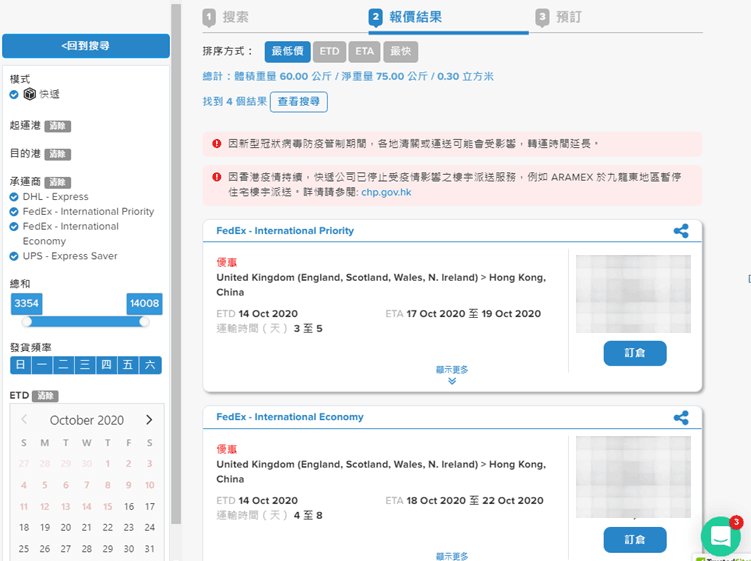Viewport: 751px width, 561px height.
Task: Click the 14008 maximum price label
Action: [144, 304]
